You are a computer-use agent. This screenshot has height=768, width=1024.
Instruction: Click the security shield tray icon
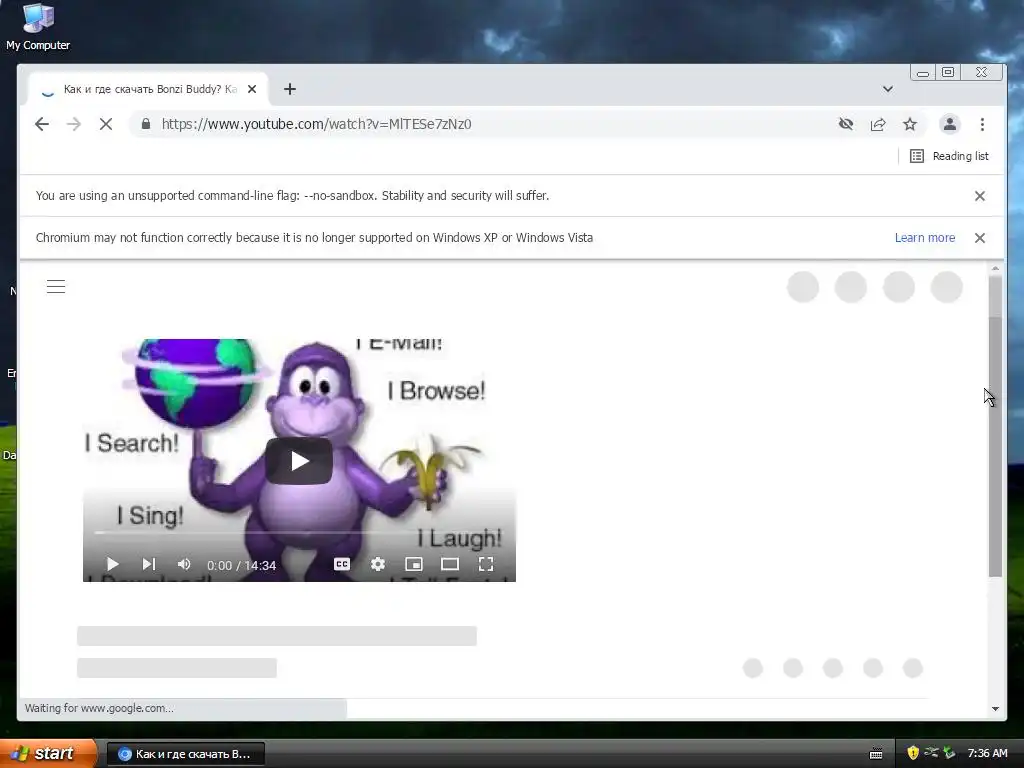(913, 753)
